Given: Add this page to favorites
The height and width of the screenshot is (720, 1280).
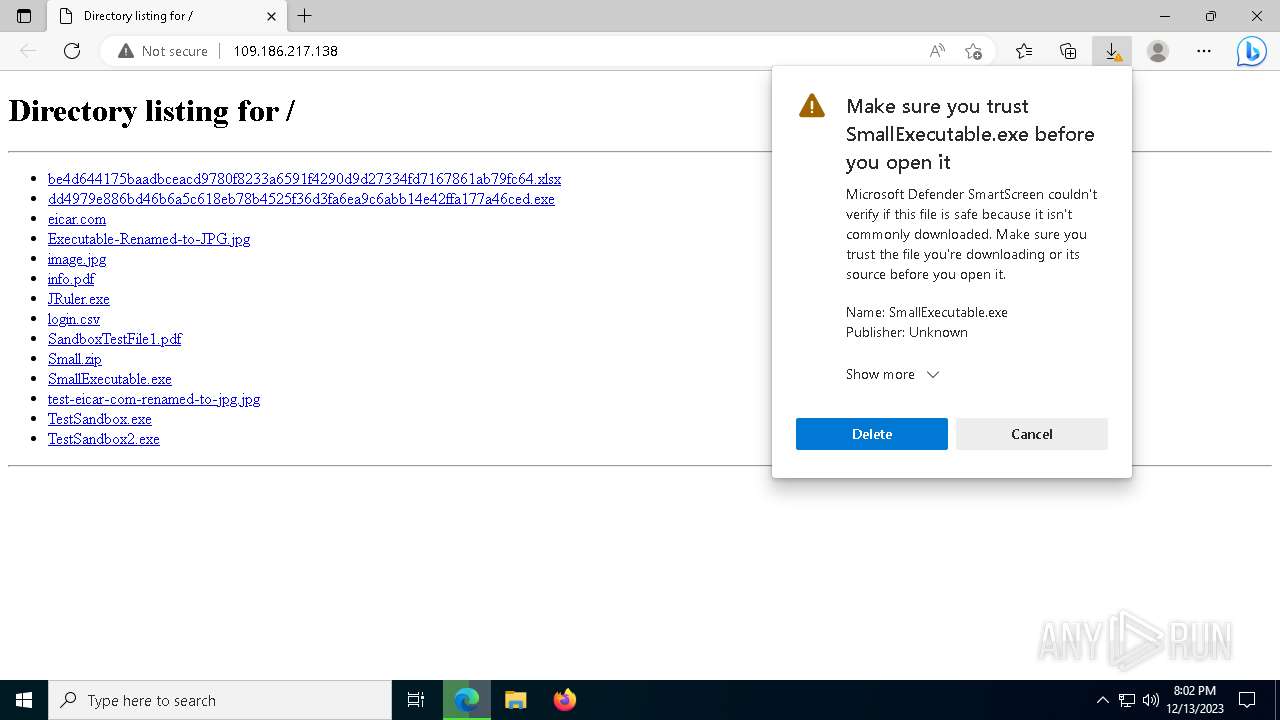Looking at the screenshot, I should (x=973, y=51).
